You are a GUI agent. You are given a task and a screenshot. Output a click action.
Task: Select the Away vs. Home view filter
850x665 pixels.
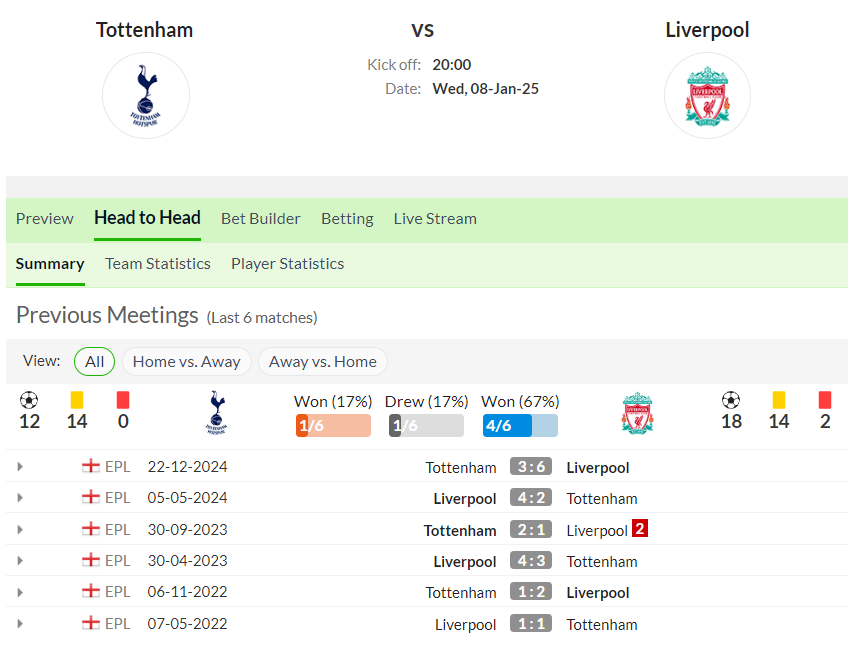(x=323, y=361)
